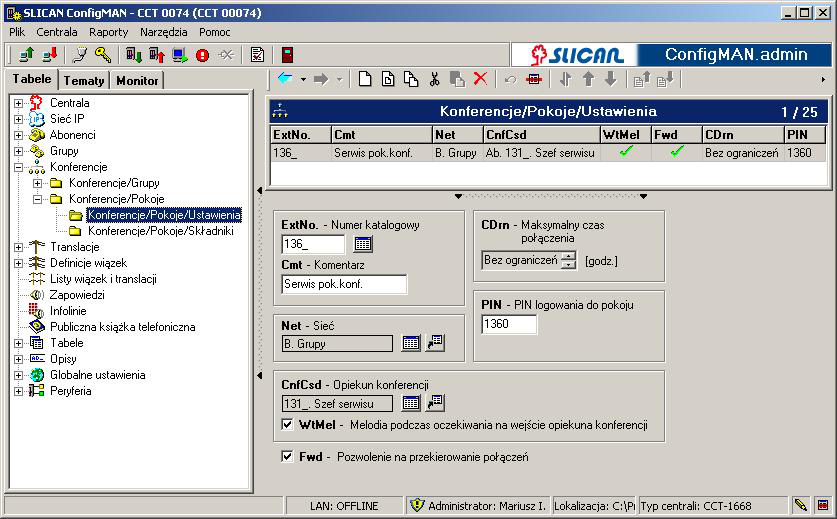Click the monitor with green play arrow icon
The width and height of the screenshot is (837, 519).
[179, 54]
